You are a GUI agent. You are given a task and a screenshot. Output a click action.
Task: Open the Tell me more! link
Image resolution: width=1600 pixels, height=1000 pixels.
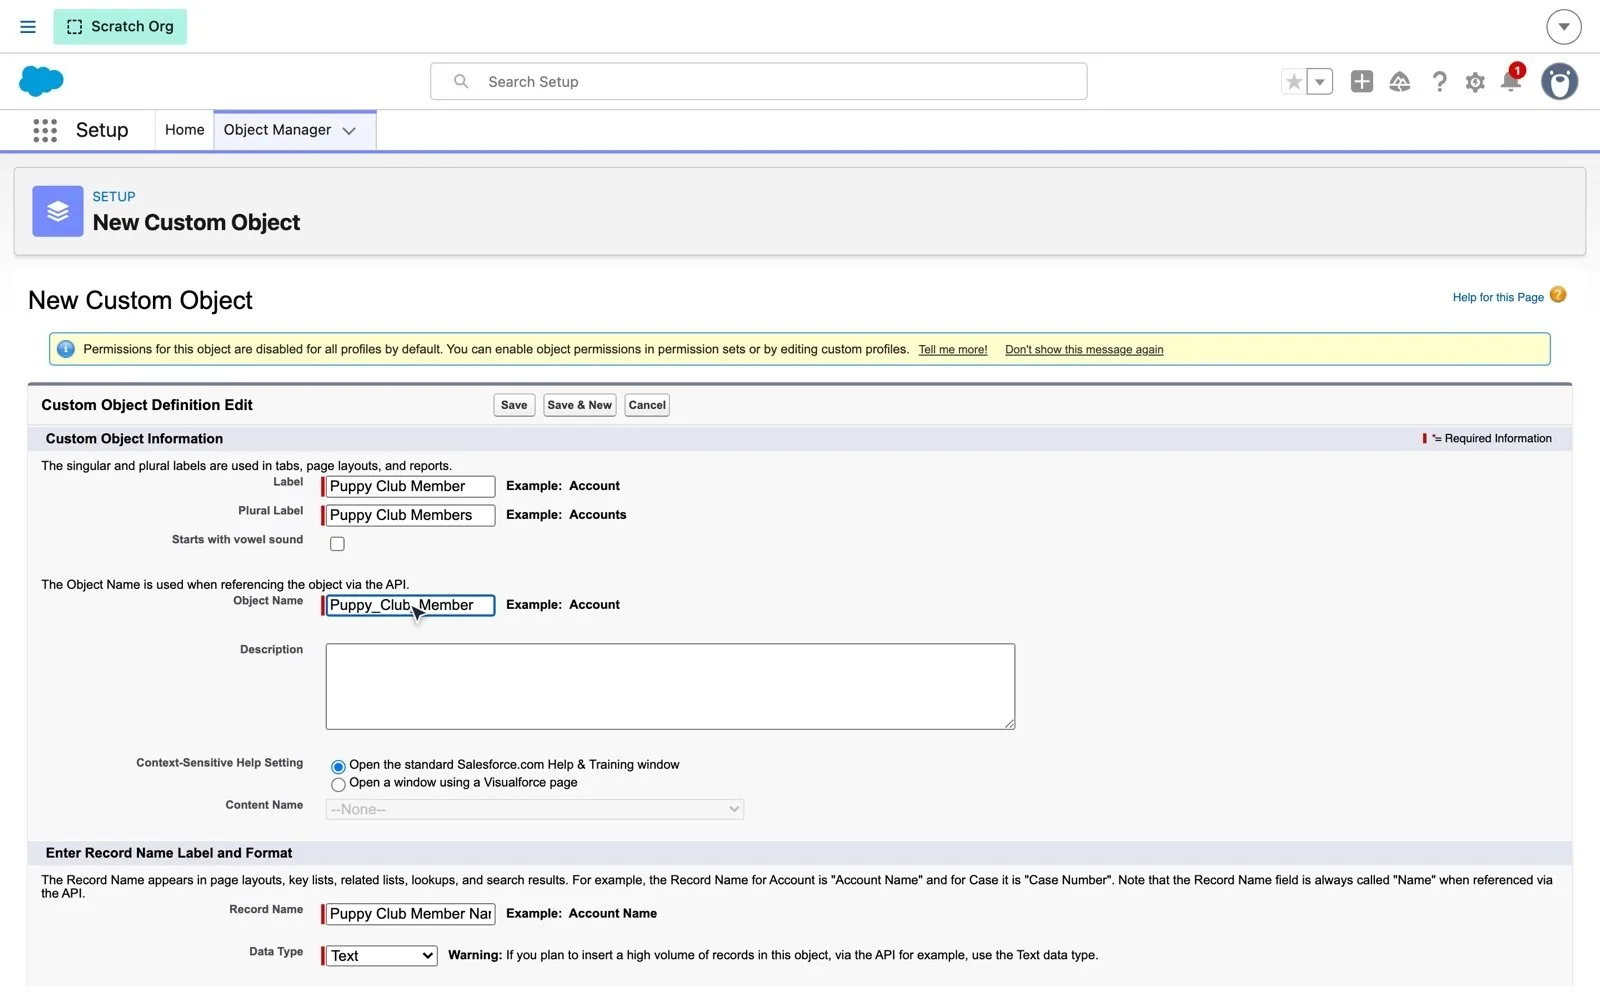[x=953, y=350]
